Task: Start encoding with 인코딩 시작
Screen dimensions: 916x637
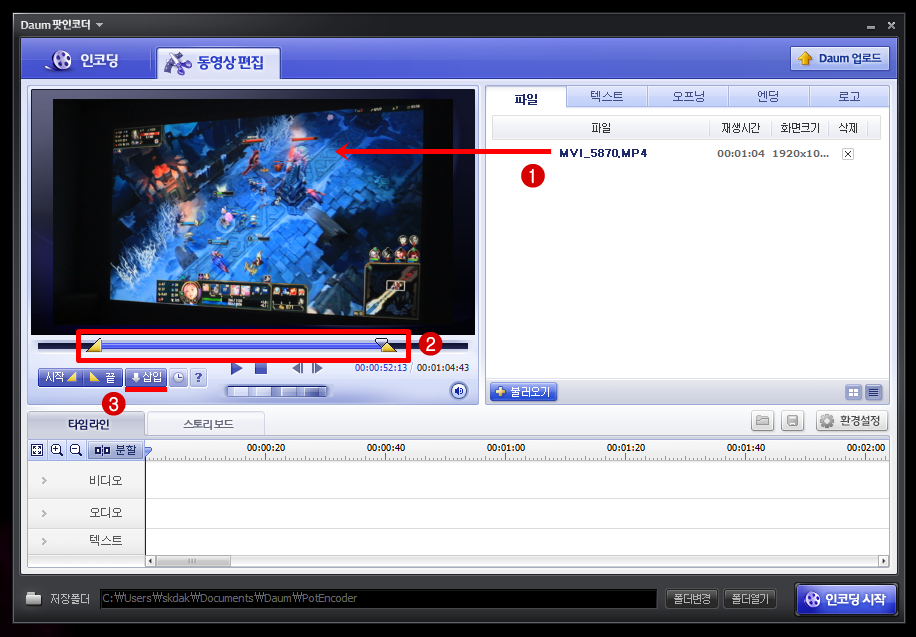Action: click(x=845, y=599)
